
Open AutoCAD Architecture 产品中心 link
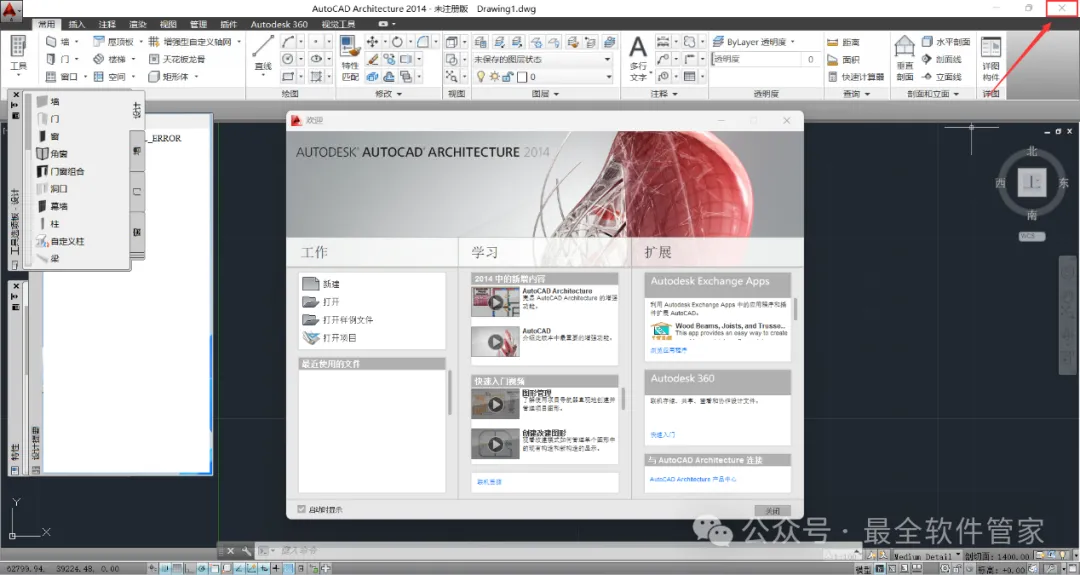point(692,479)
